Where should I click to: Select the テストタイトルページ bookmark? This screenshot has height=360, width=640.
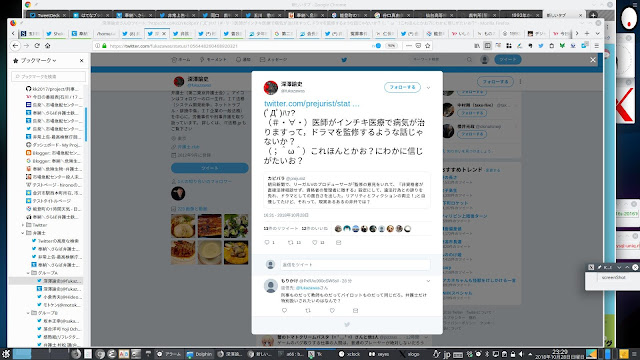click(x=48, y=201)
